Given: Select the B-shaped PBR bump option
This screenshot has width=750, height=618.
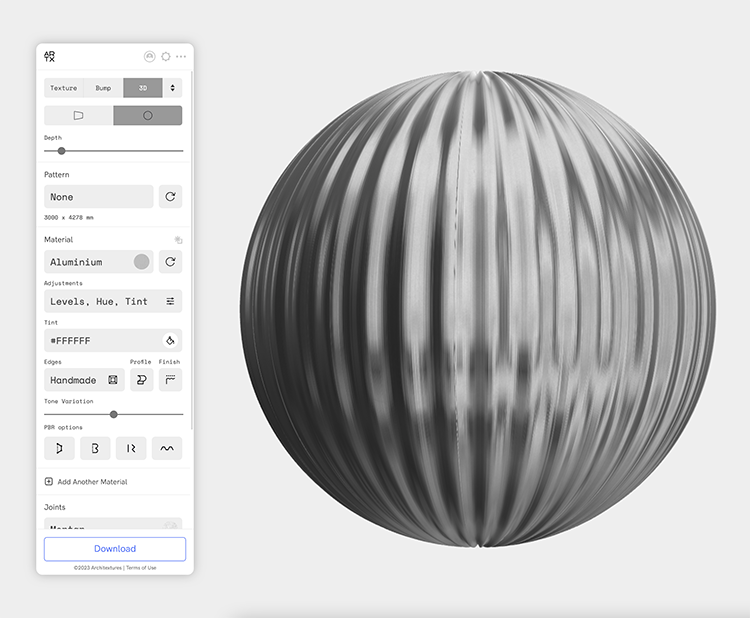Looking at the screenshot, I should pos(95,448).
